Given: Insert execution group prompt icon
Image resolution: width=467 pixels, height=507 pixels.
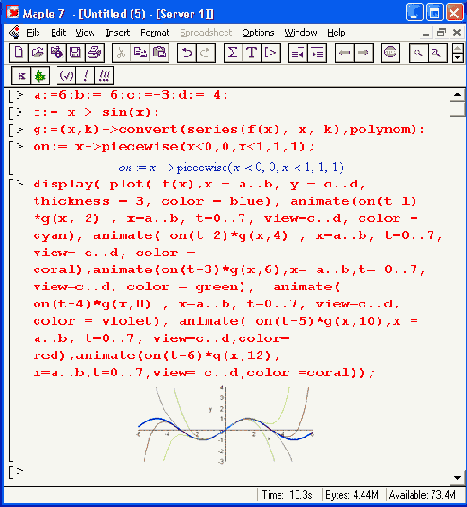Looking at the screenshot, I should coord(271,53).
